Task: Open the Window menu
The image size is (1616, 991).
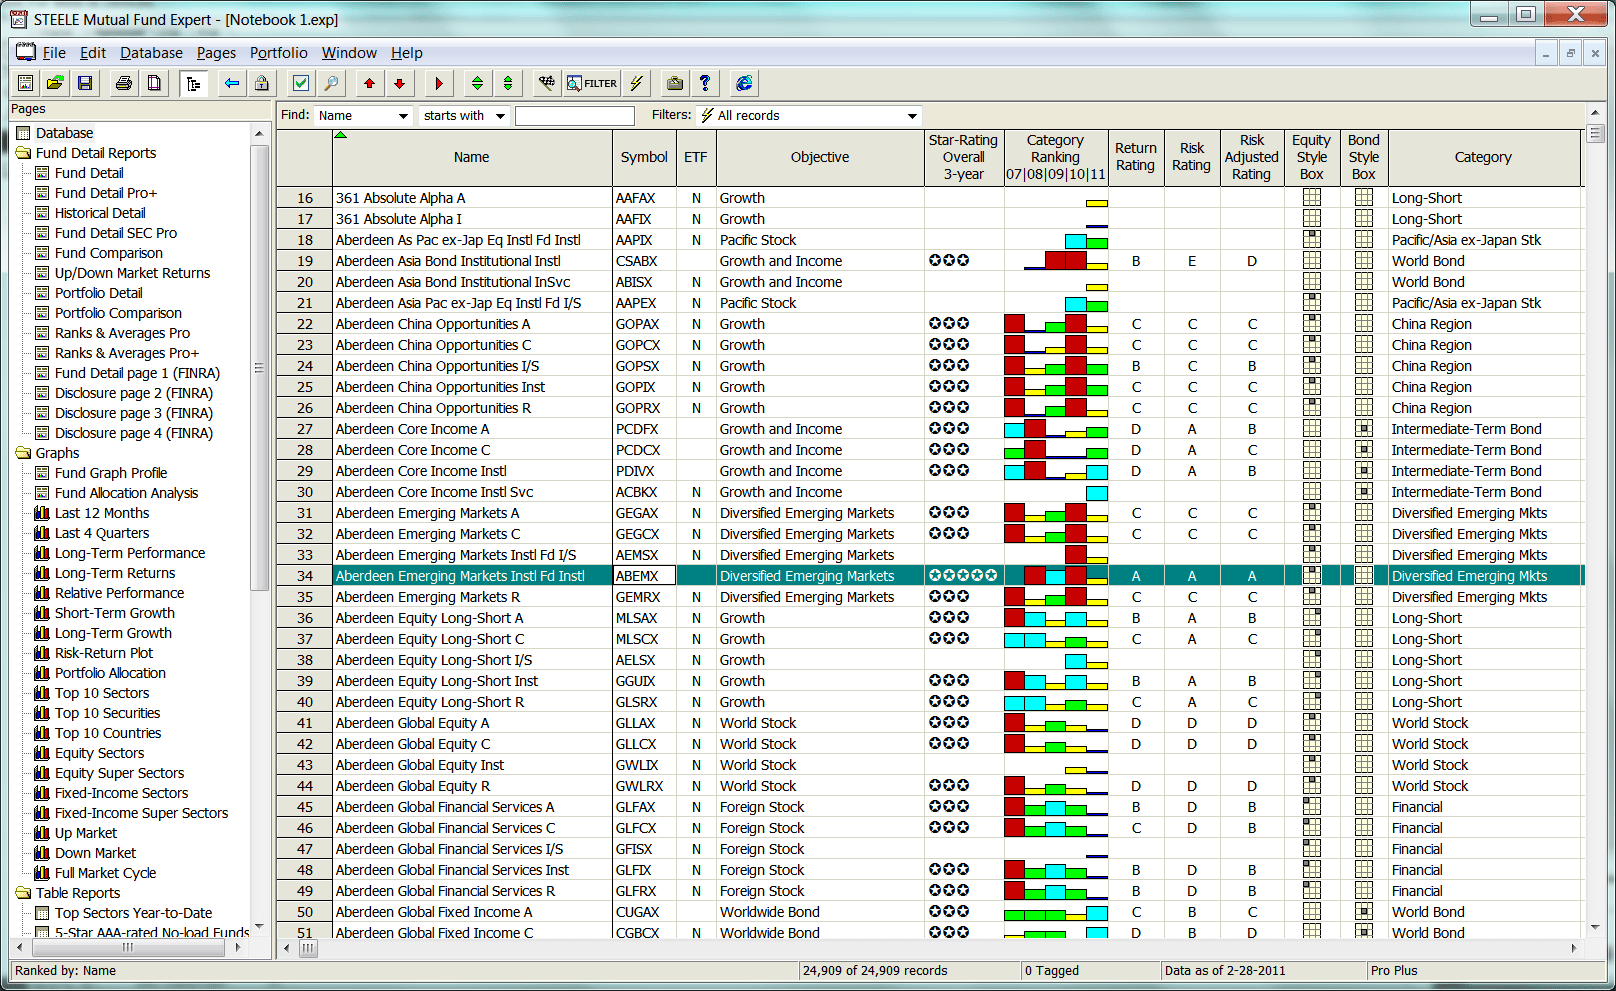Action: pyautogui.click(x=349, y=53)
